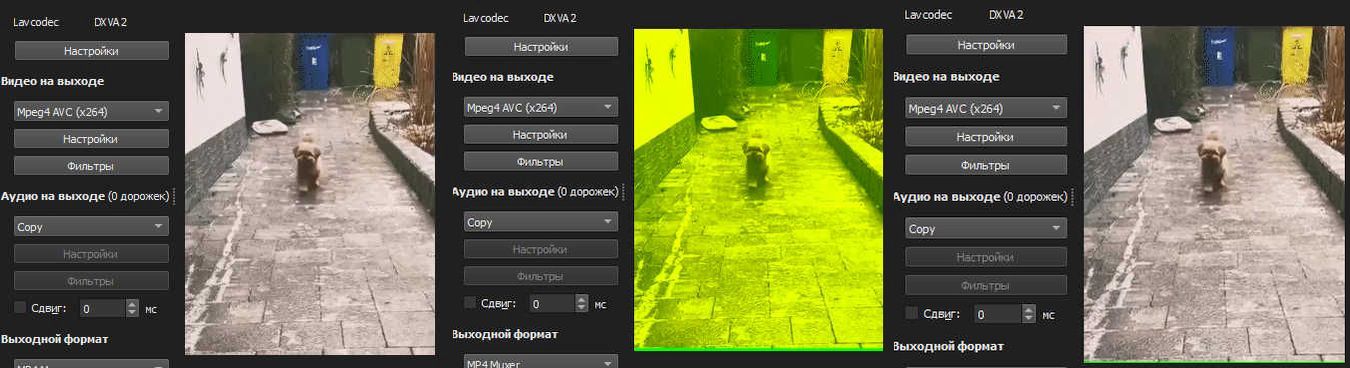Click the Сдвиг stepper arrows in the rightmost panel
The height and width of the screenshot is (368, 1350).
click(1029, 314)
